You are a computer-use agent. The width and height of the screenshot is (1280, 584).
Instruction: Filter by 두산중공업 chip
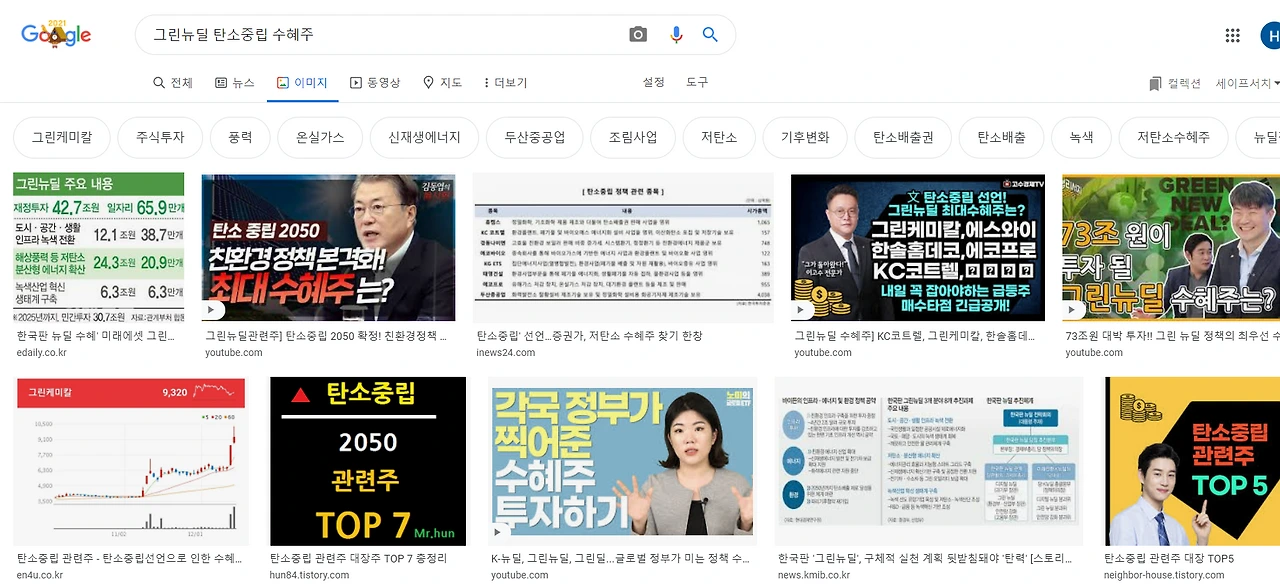(534, 137)
